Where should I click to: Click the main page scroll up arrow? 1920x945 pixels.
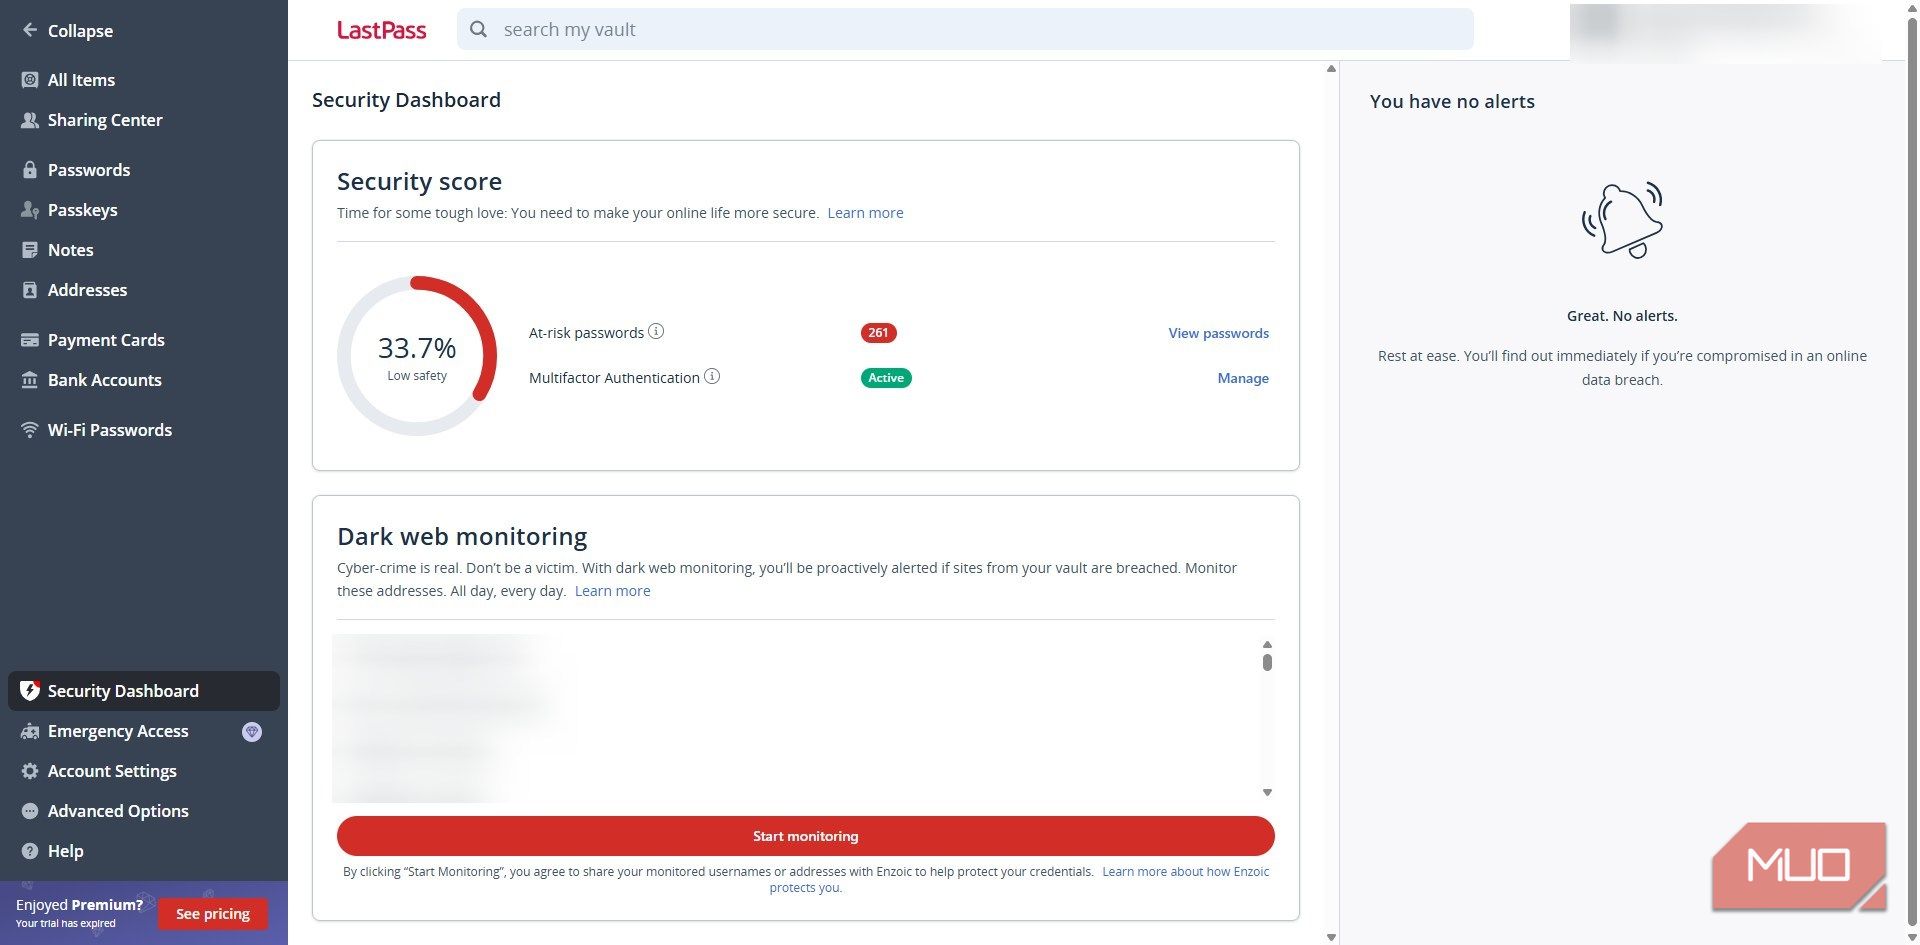(1331, 68)
